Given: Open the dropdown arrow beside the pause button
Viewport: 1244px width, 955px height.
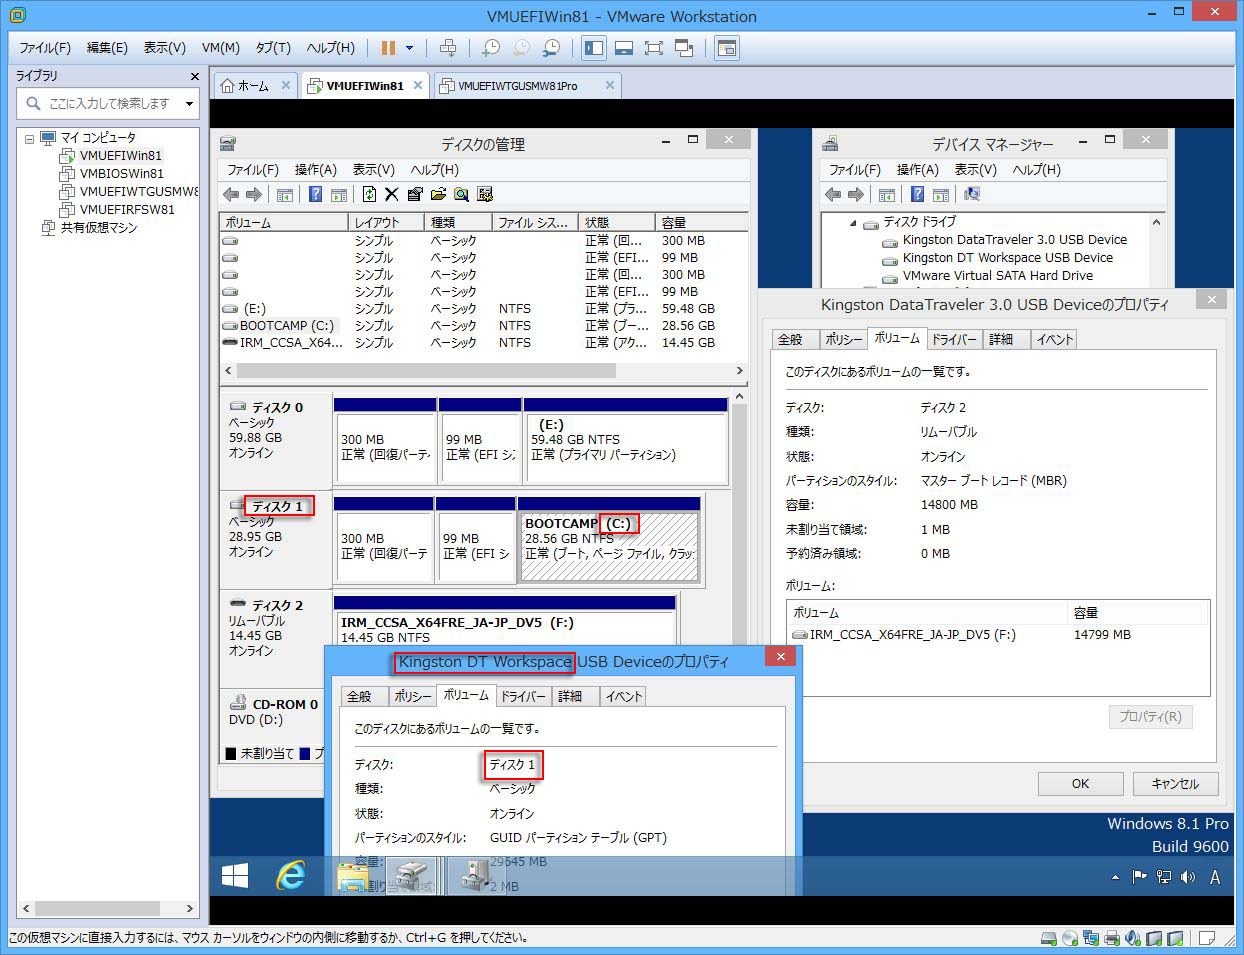Looking at the screenshot, I should (x=410, y=48).
